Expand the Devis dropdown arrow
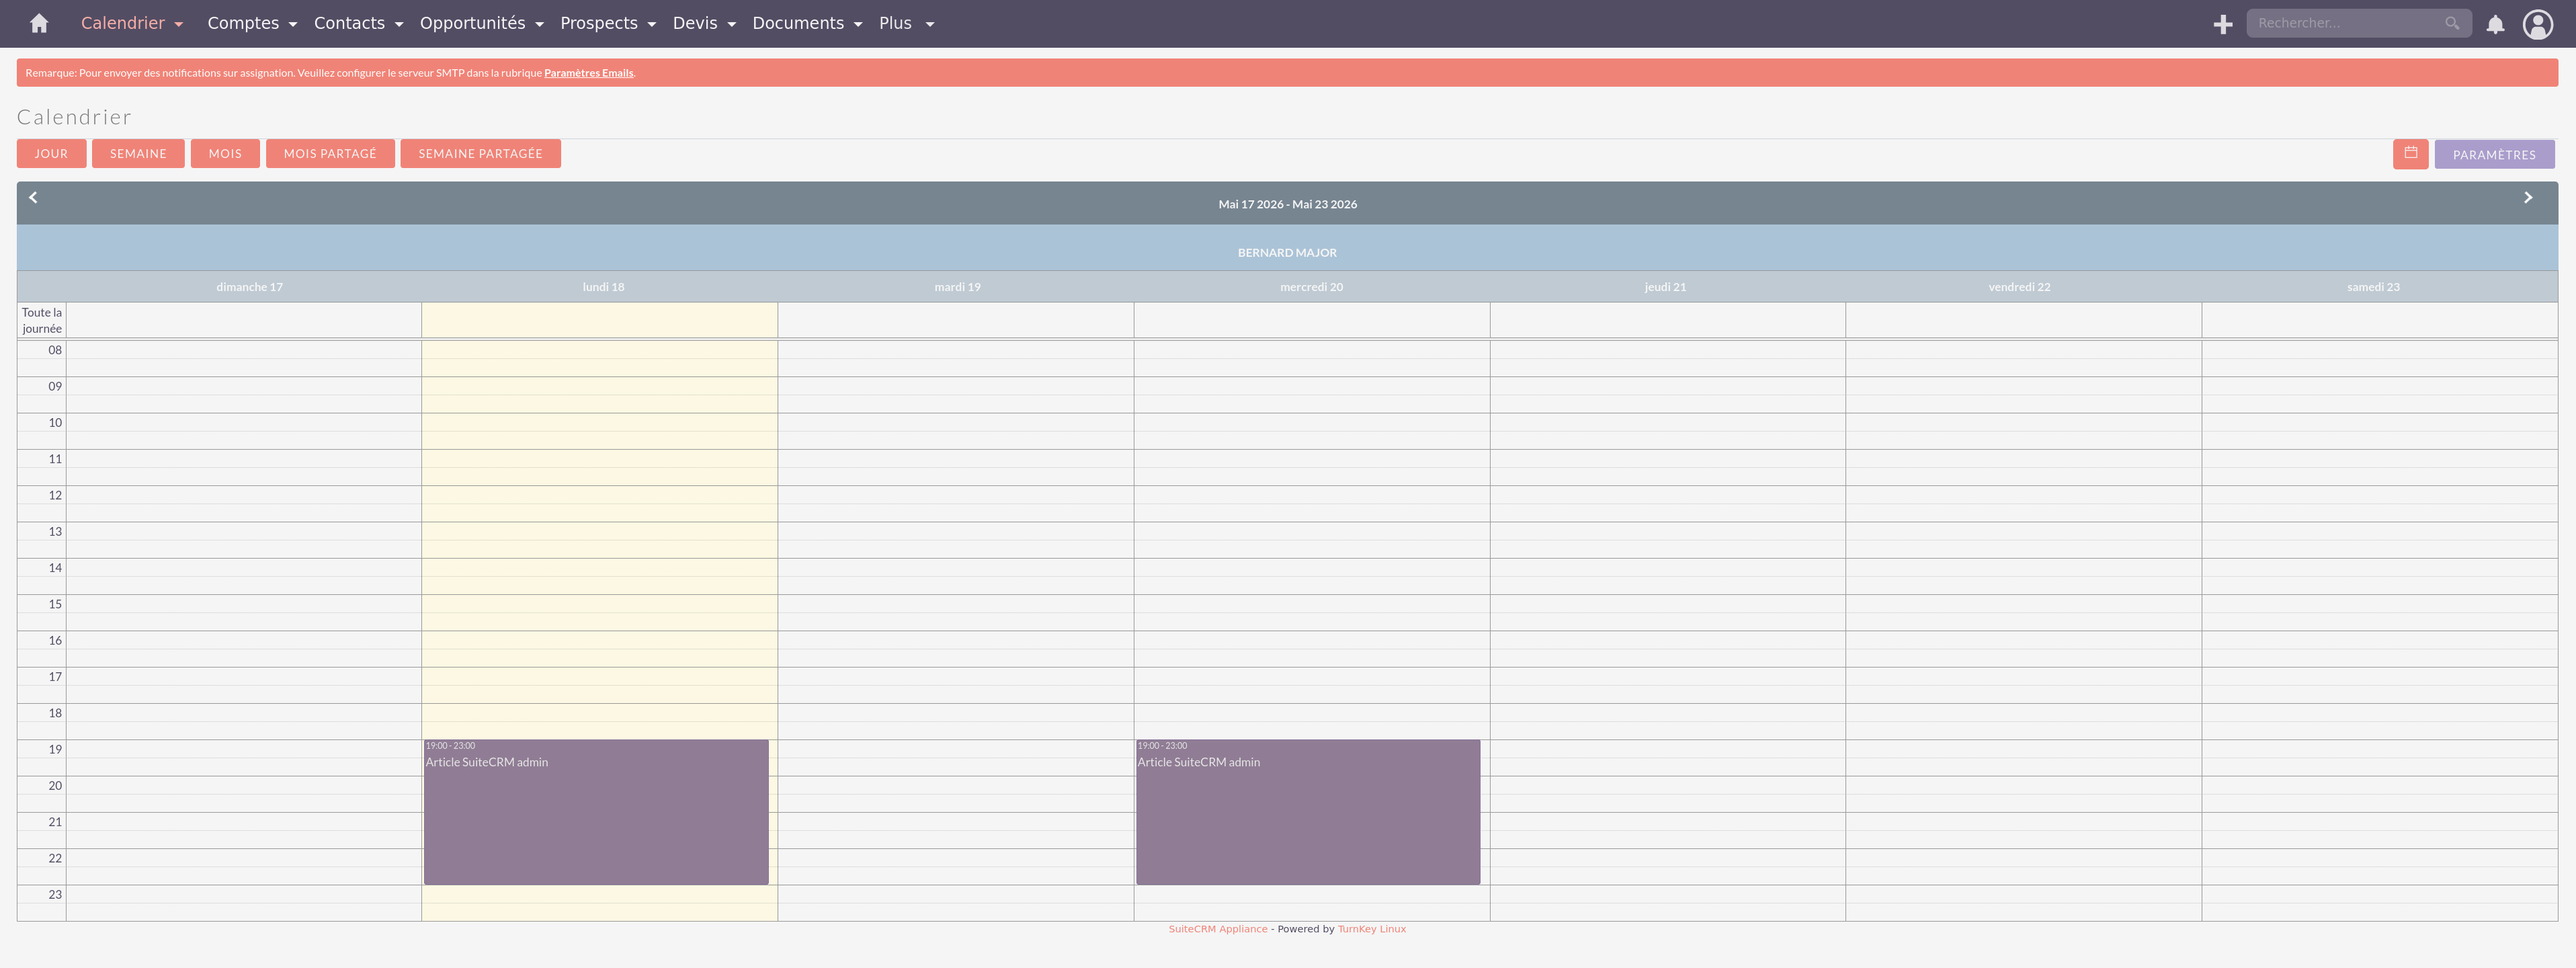 point(732,24)
